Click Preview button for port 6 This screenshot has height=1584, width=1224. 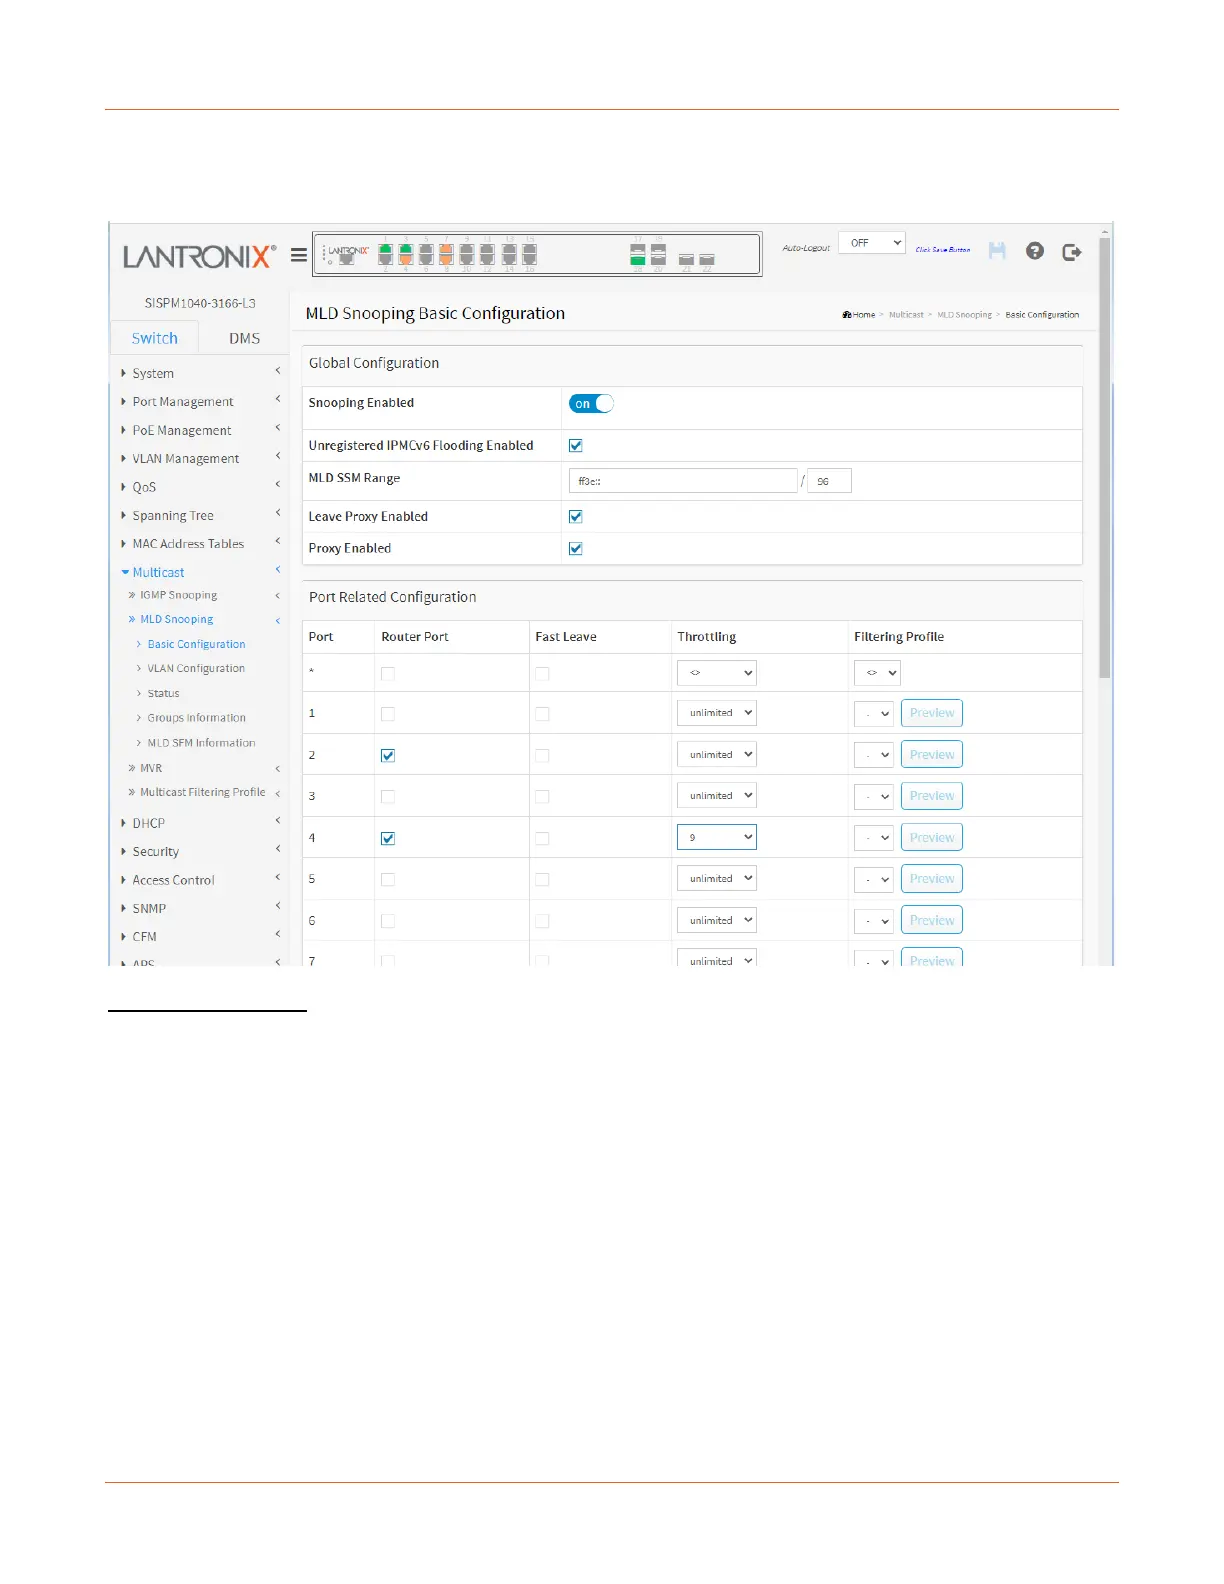(x=932, y=920)
